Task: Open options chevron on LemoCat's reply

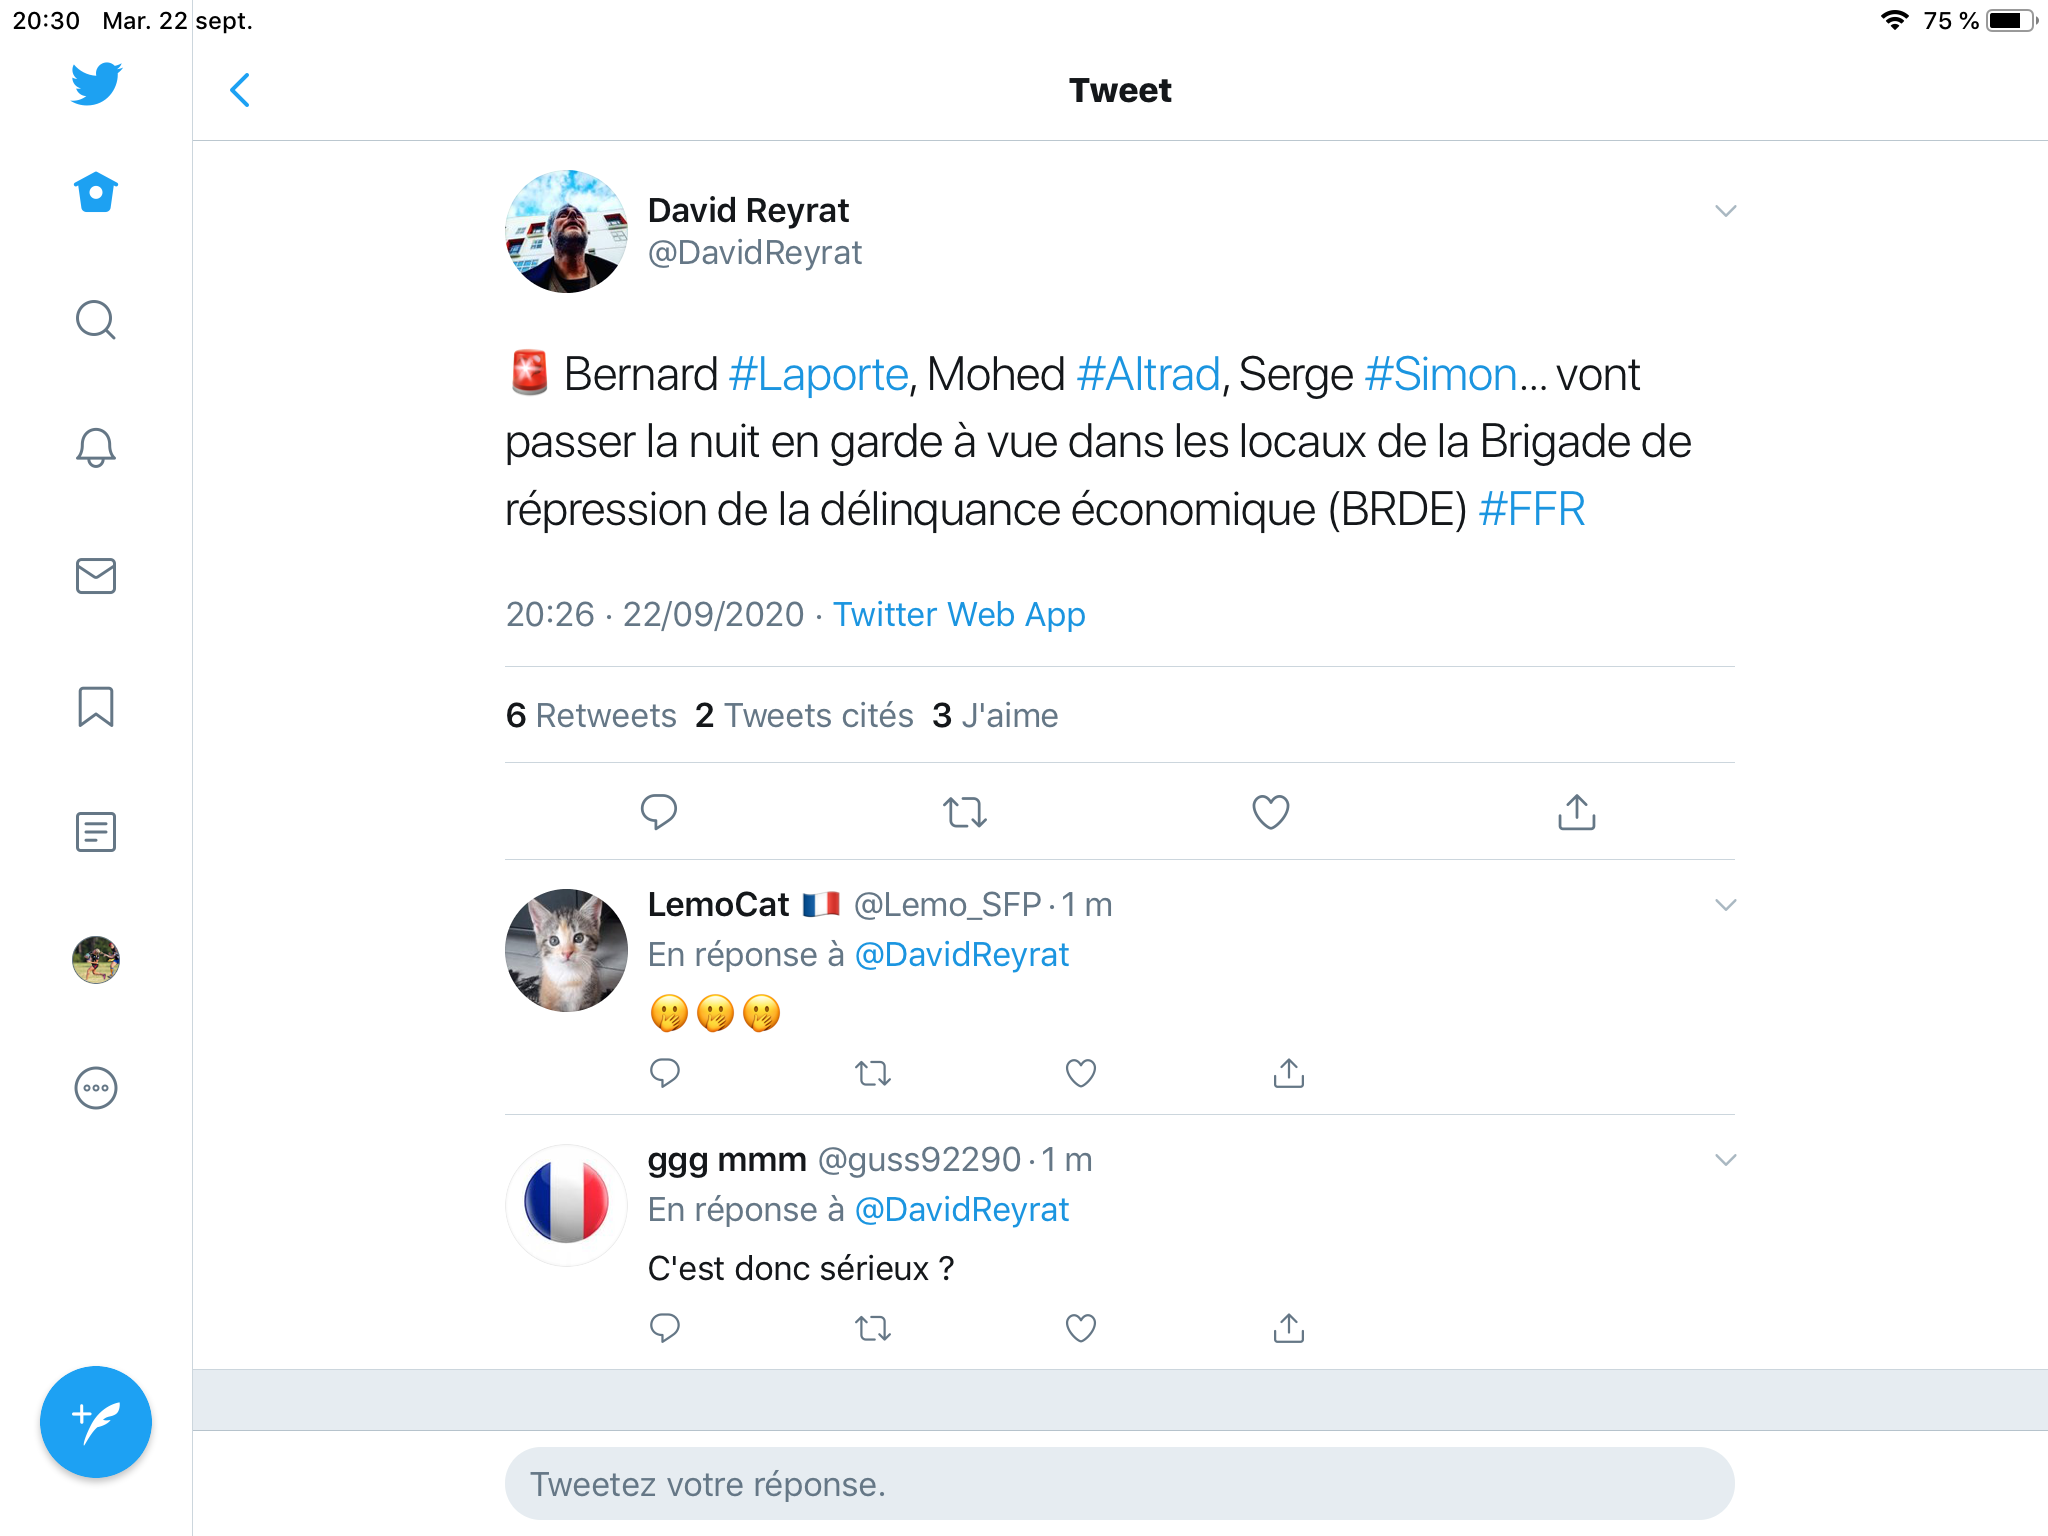Action: click(1725, 905)
